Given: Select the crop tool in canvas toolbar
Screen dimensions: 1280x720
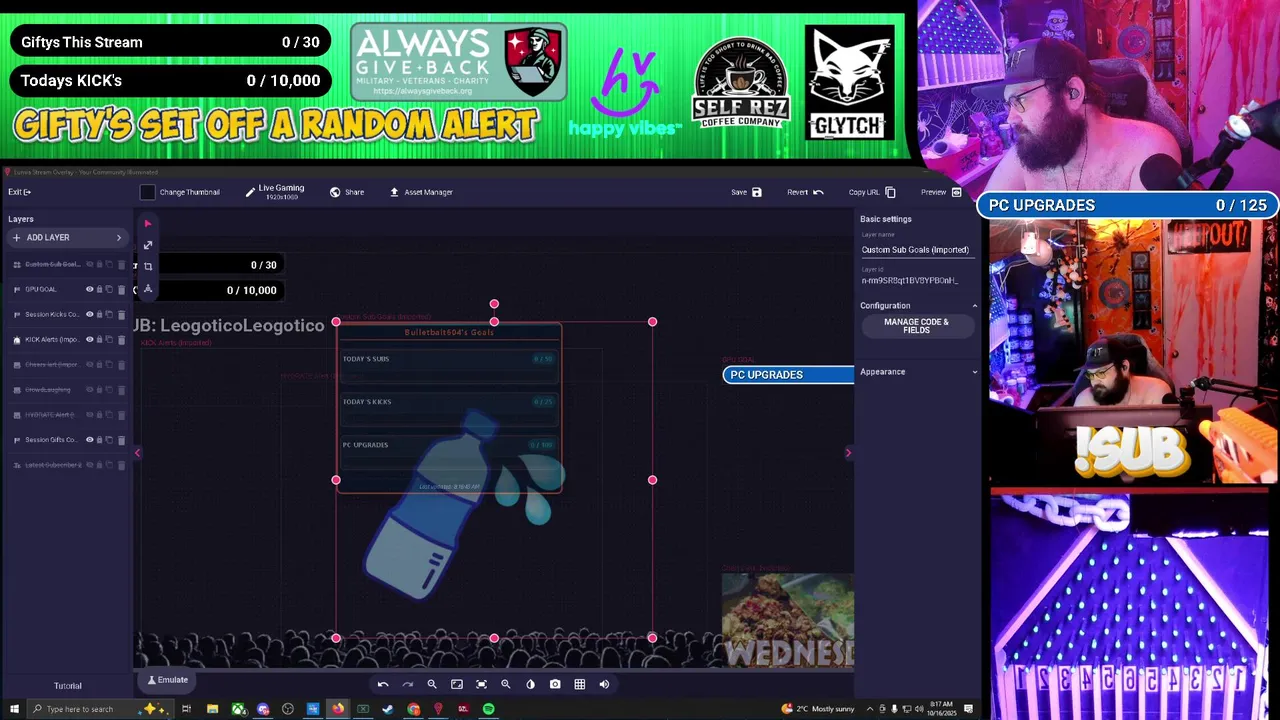Looking at the screenshot, I should click(x=148, y=266).
